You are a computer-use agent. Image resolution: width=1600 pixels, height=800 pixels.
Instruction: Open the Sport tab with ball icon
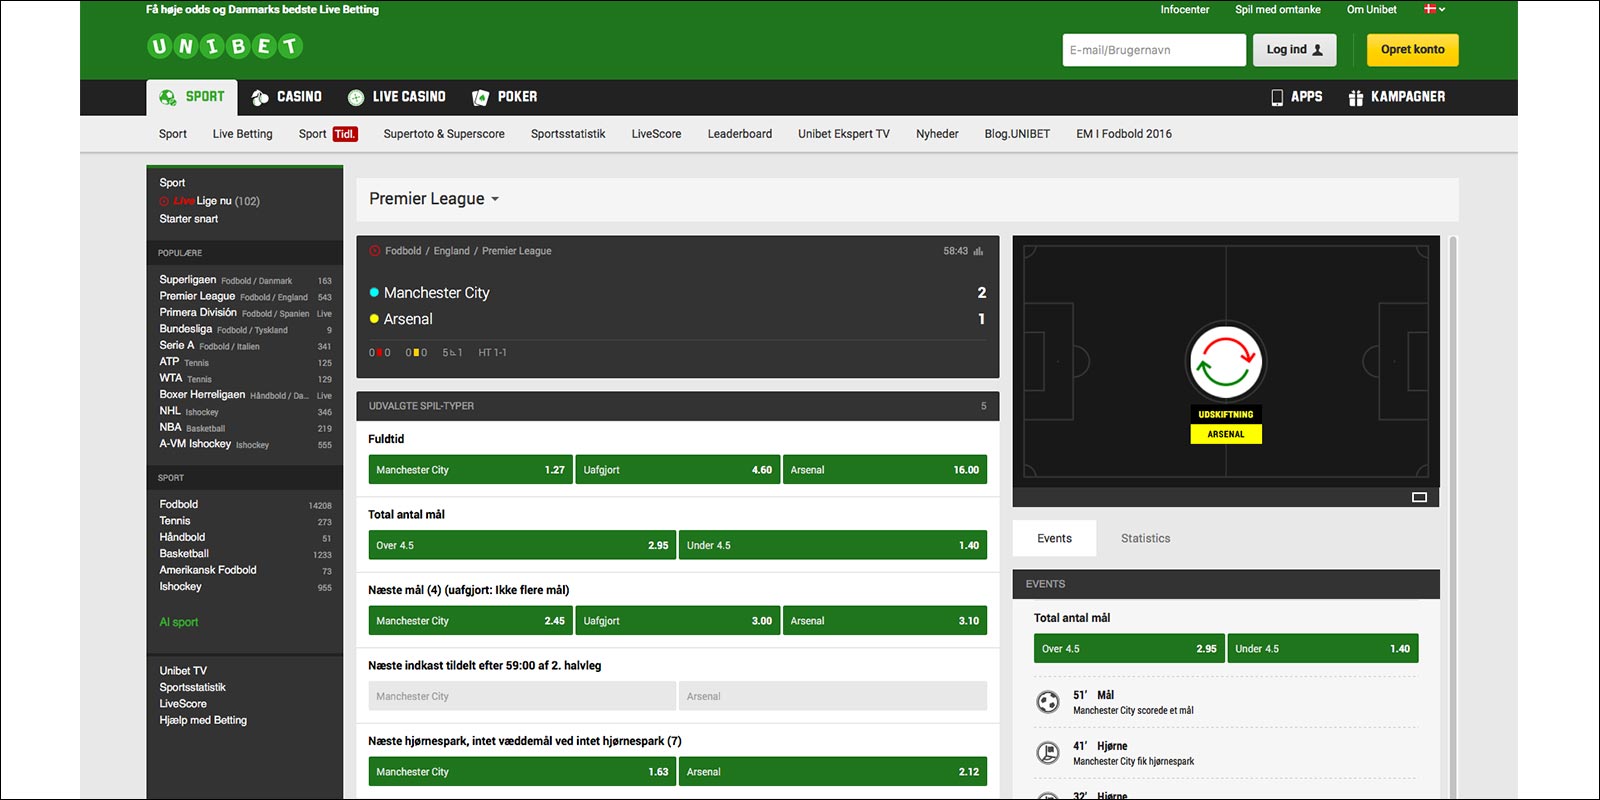[x=192, y=97]
